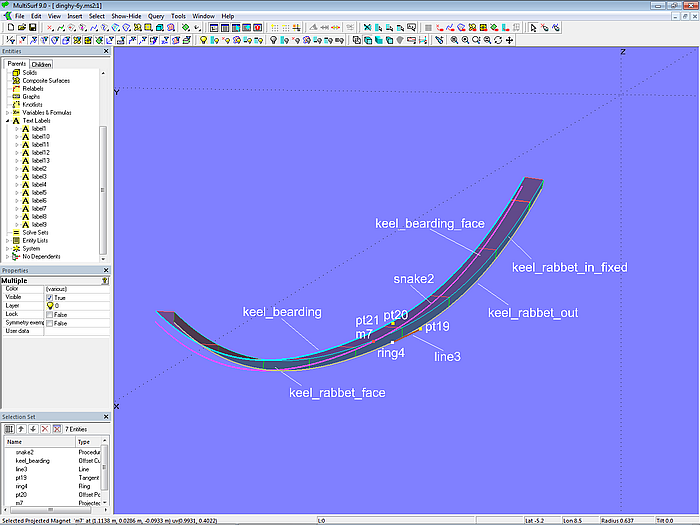
Task: Enable the Lock checkbox
Action: (50, 314)
